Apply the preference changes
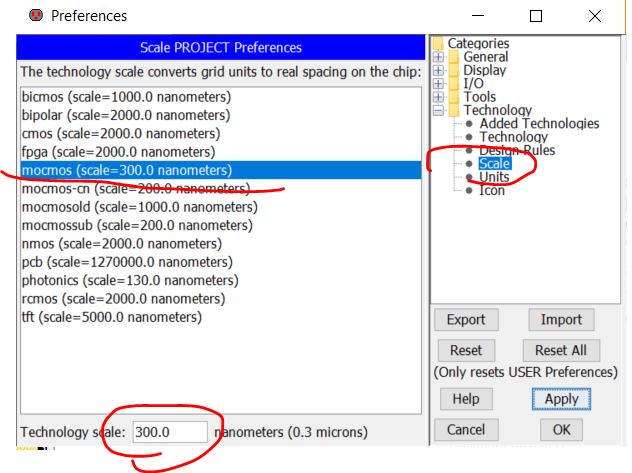 pyautogui.click(x=561, y=399)
